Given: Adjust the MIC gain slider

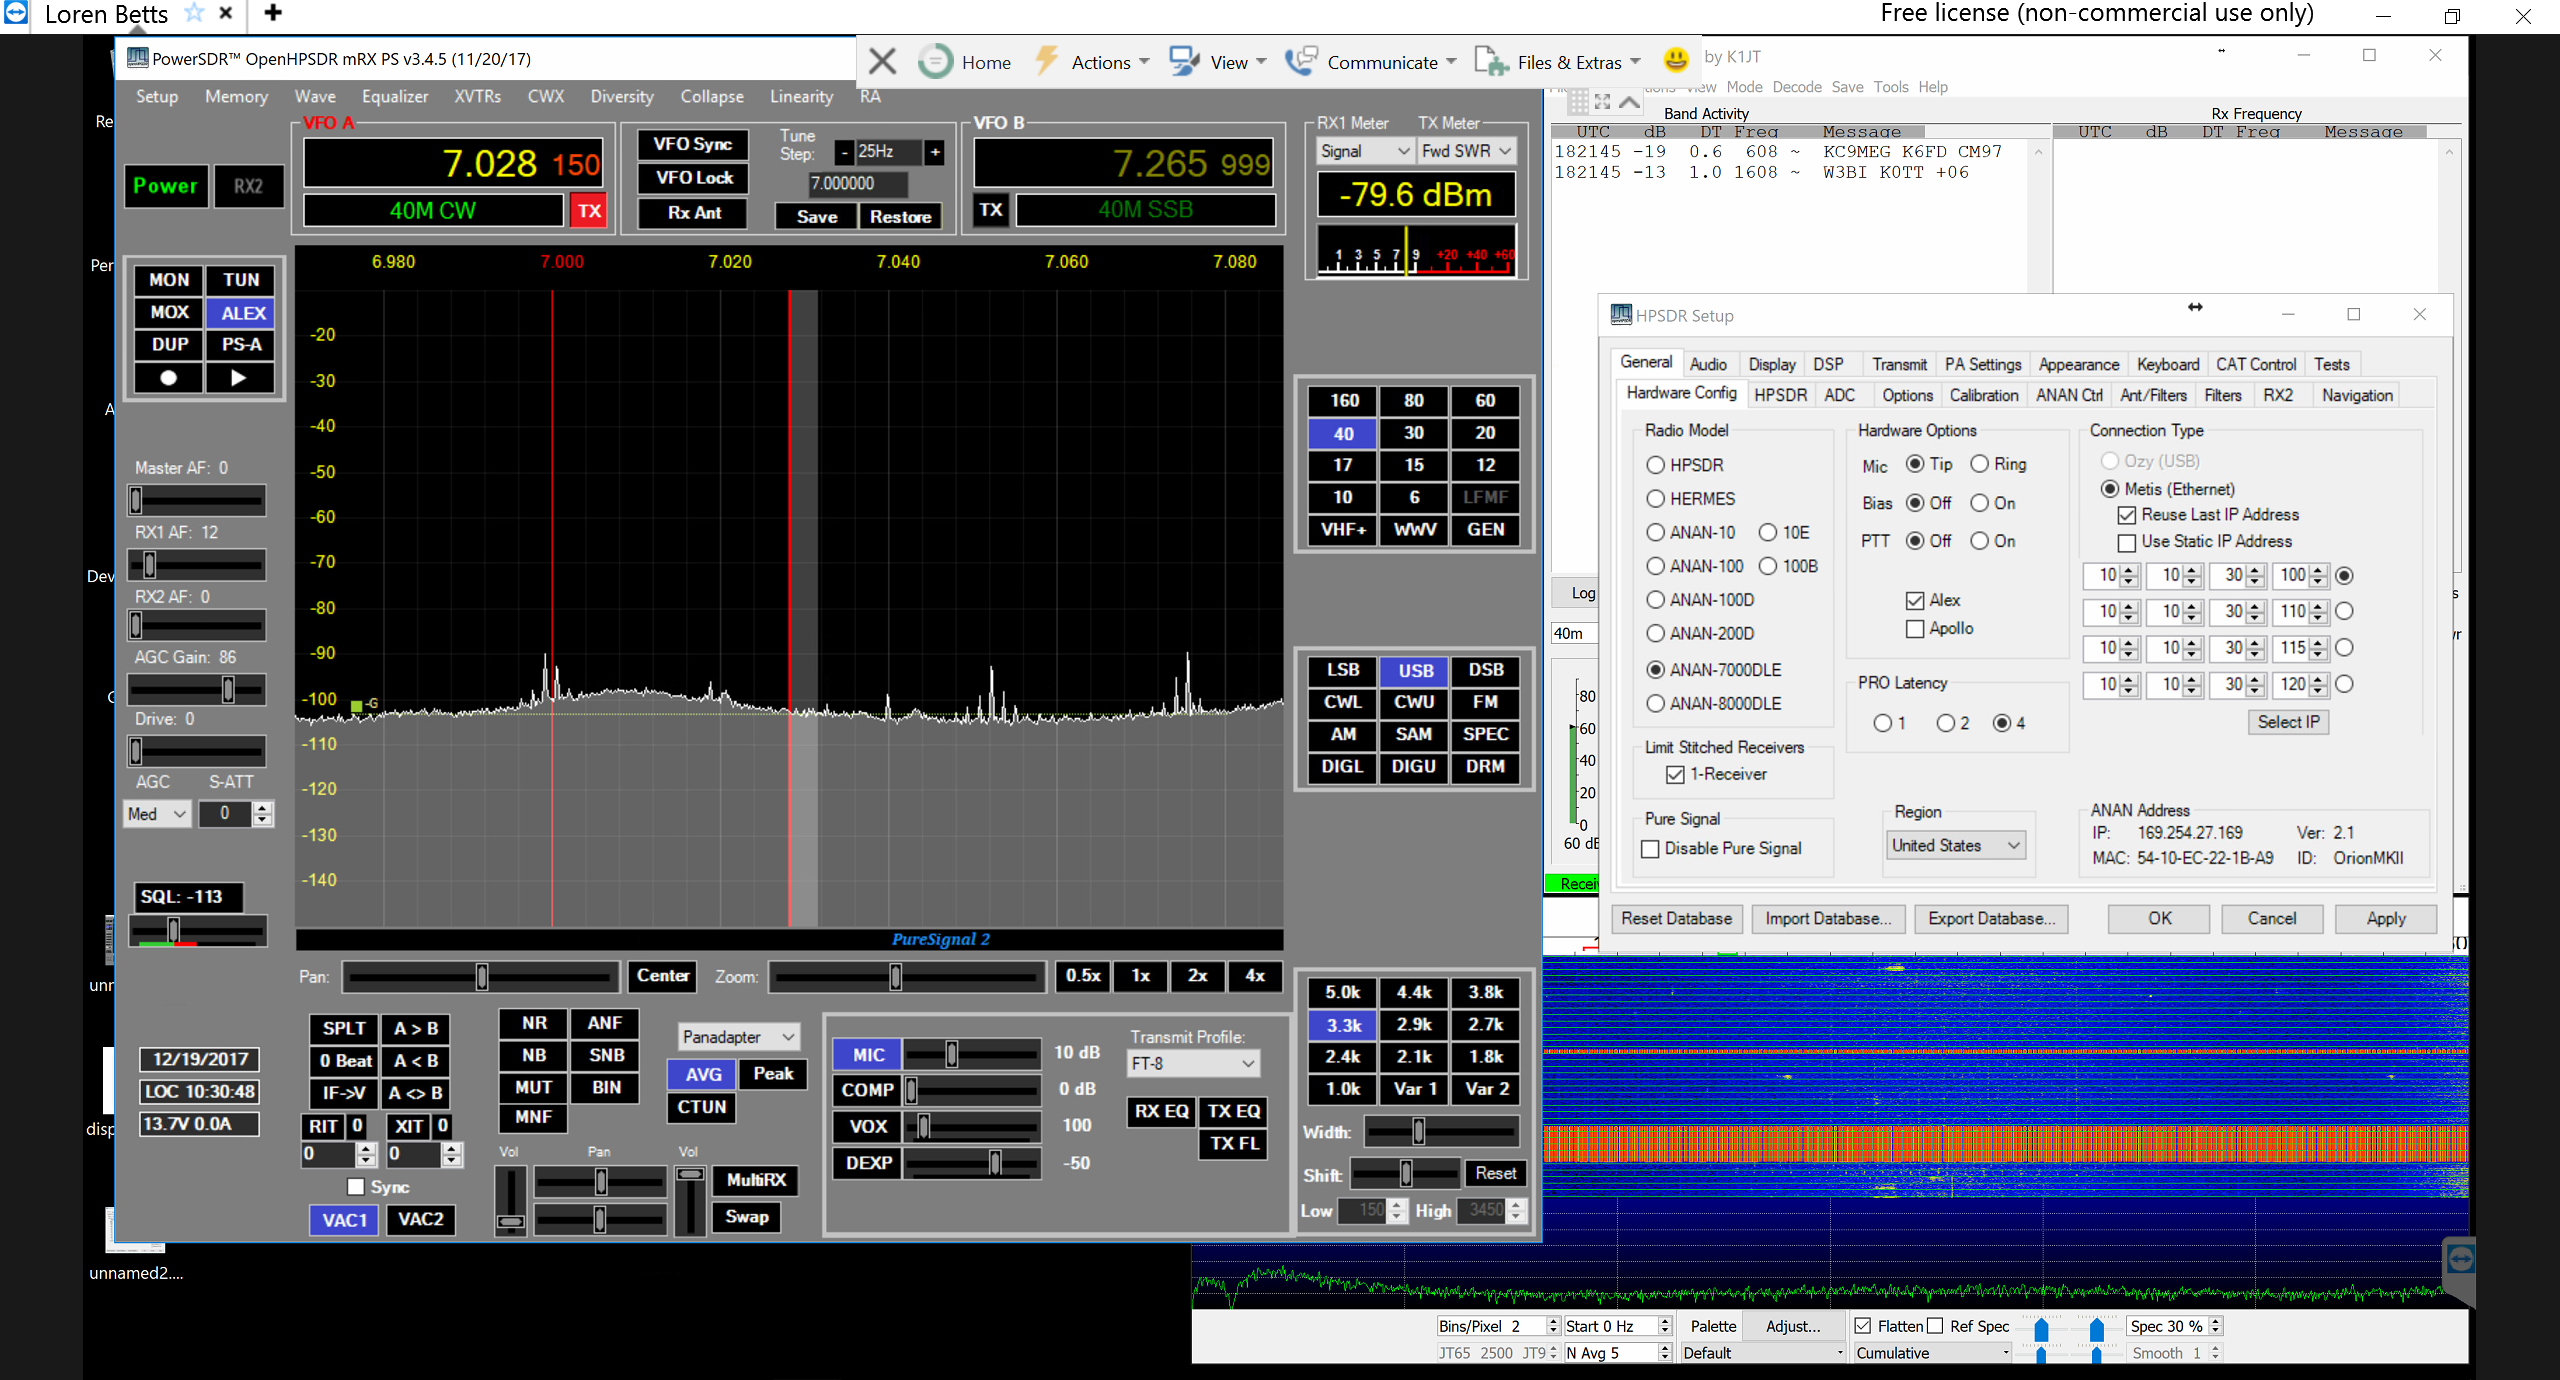Looking at the screenshot, I should (x=971, y=1054).
